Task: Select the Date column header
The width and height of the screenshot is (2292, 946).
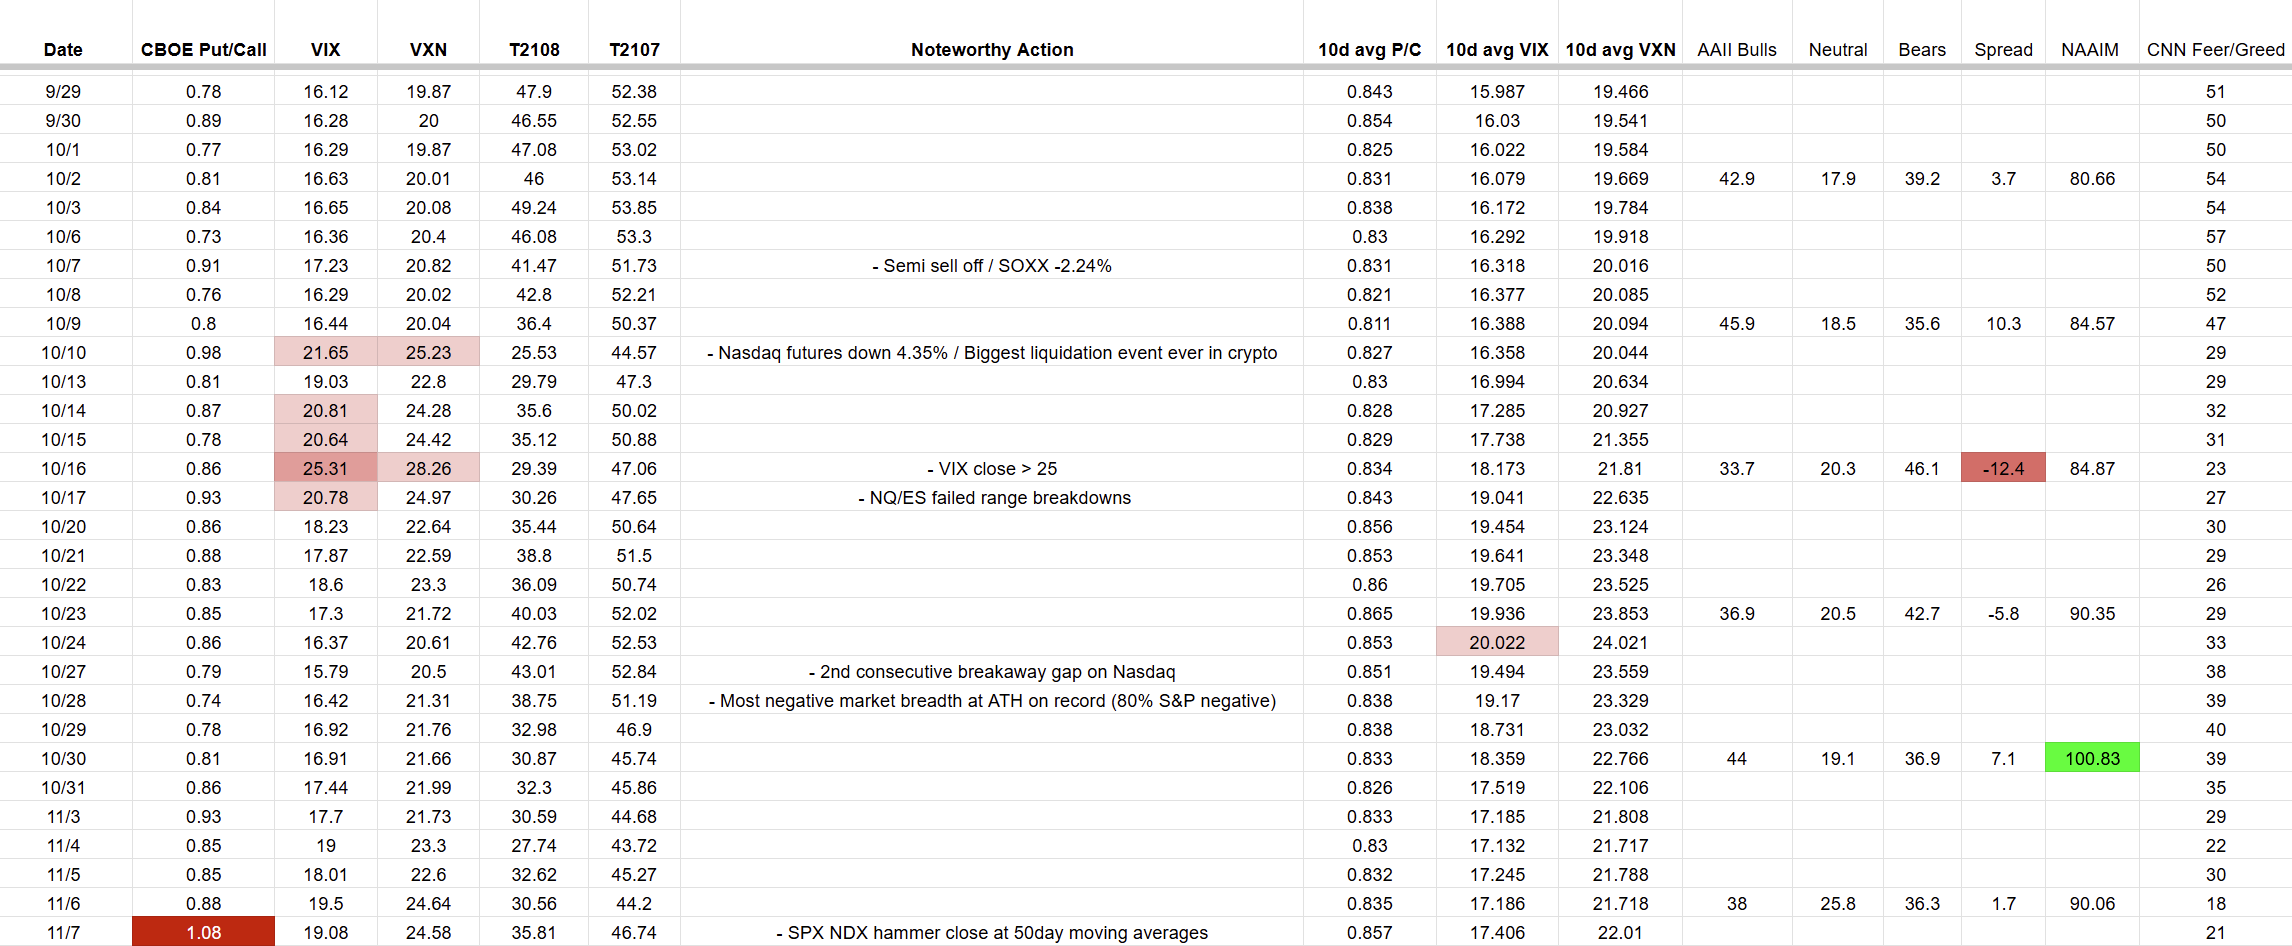Action: [63, 50]
